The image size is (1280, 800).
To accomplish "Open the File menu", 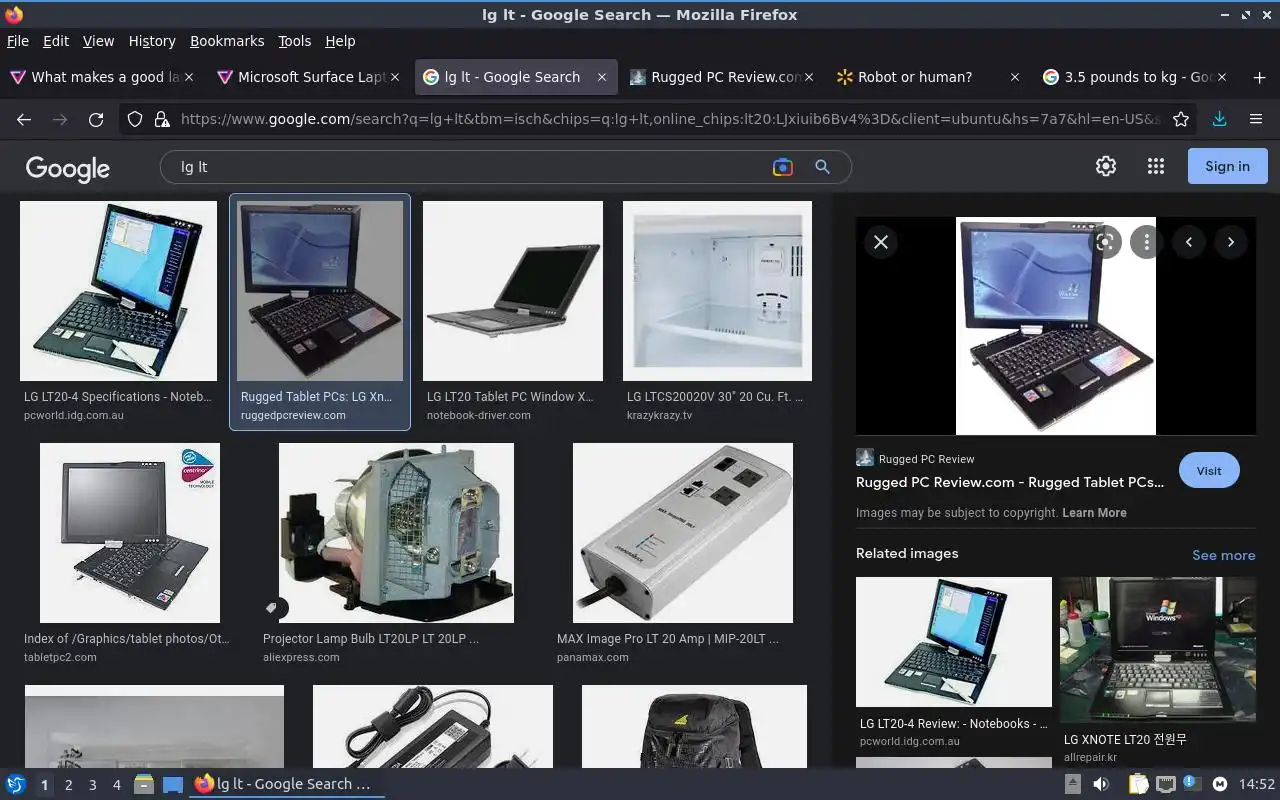I will 18,41.
